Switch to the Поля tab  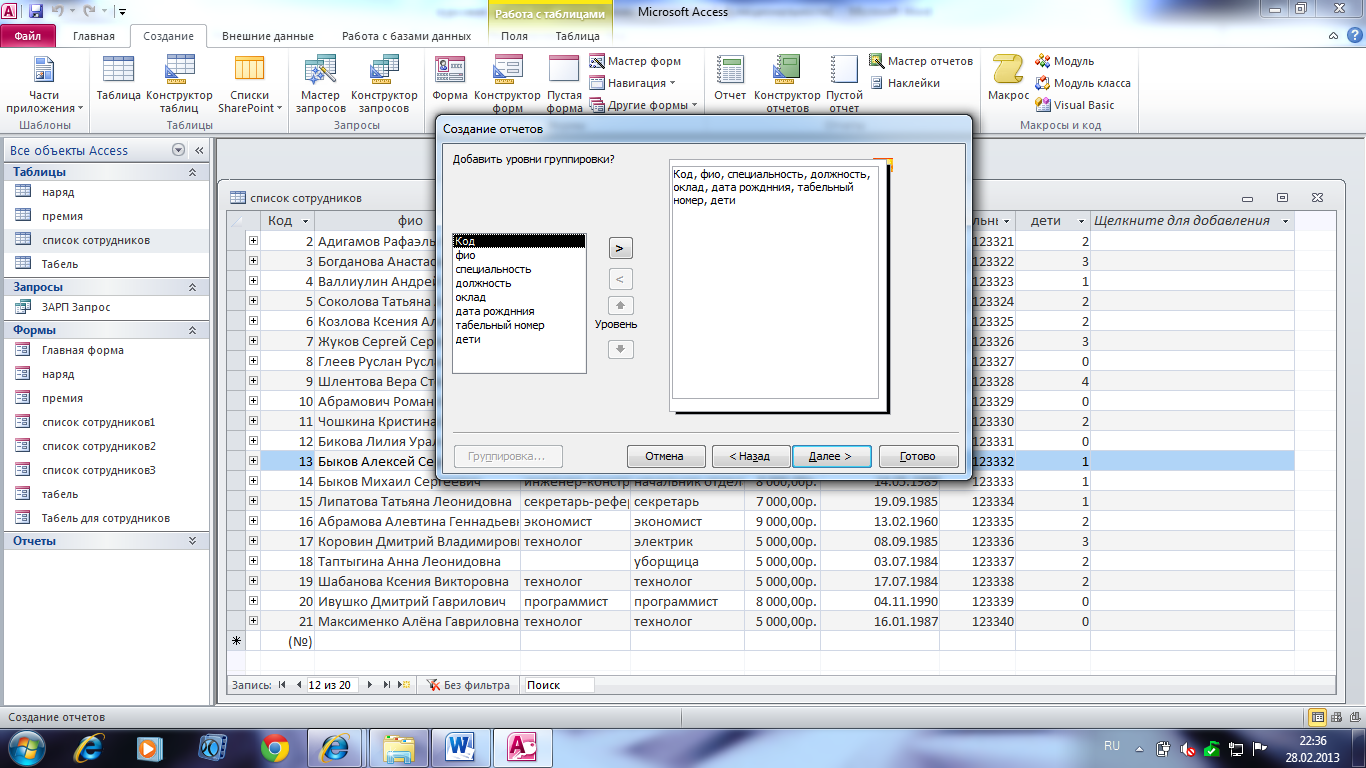pyautogui.click(x=515, y=36)
